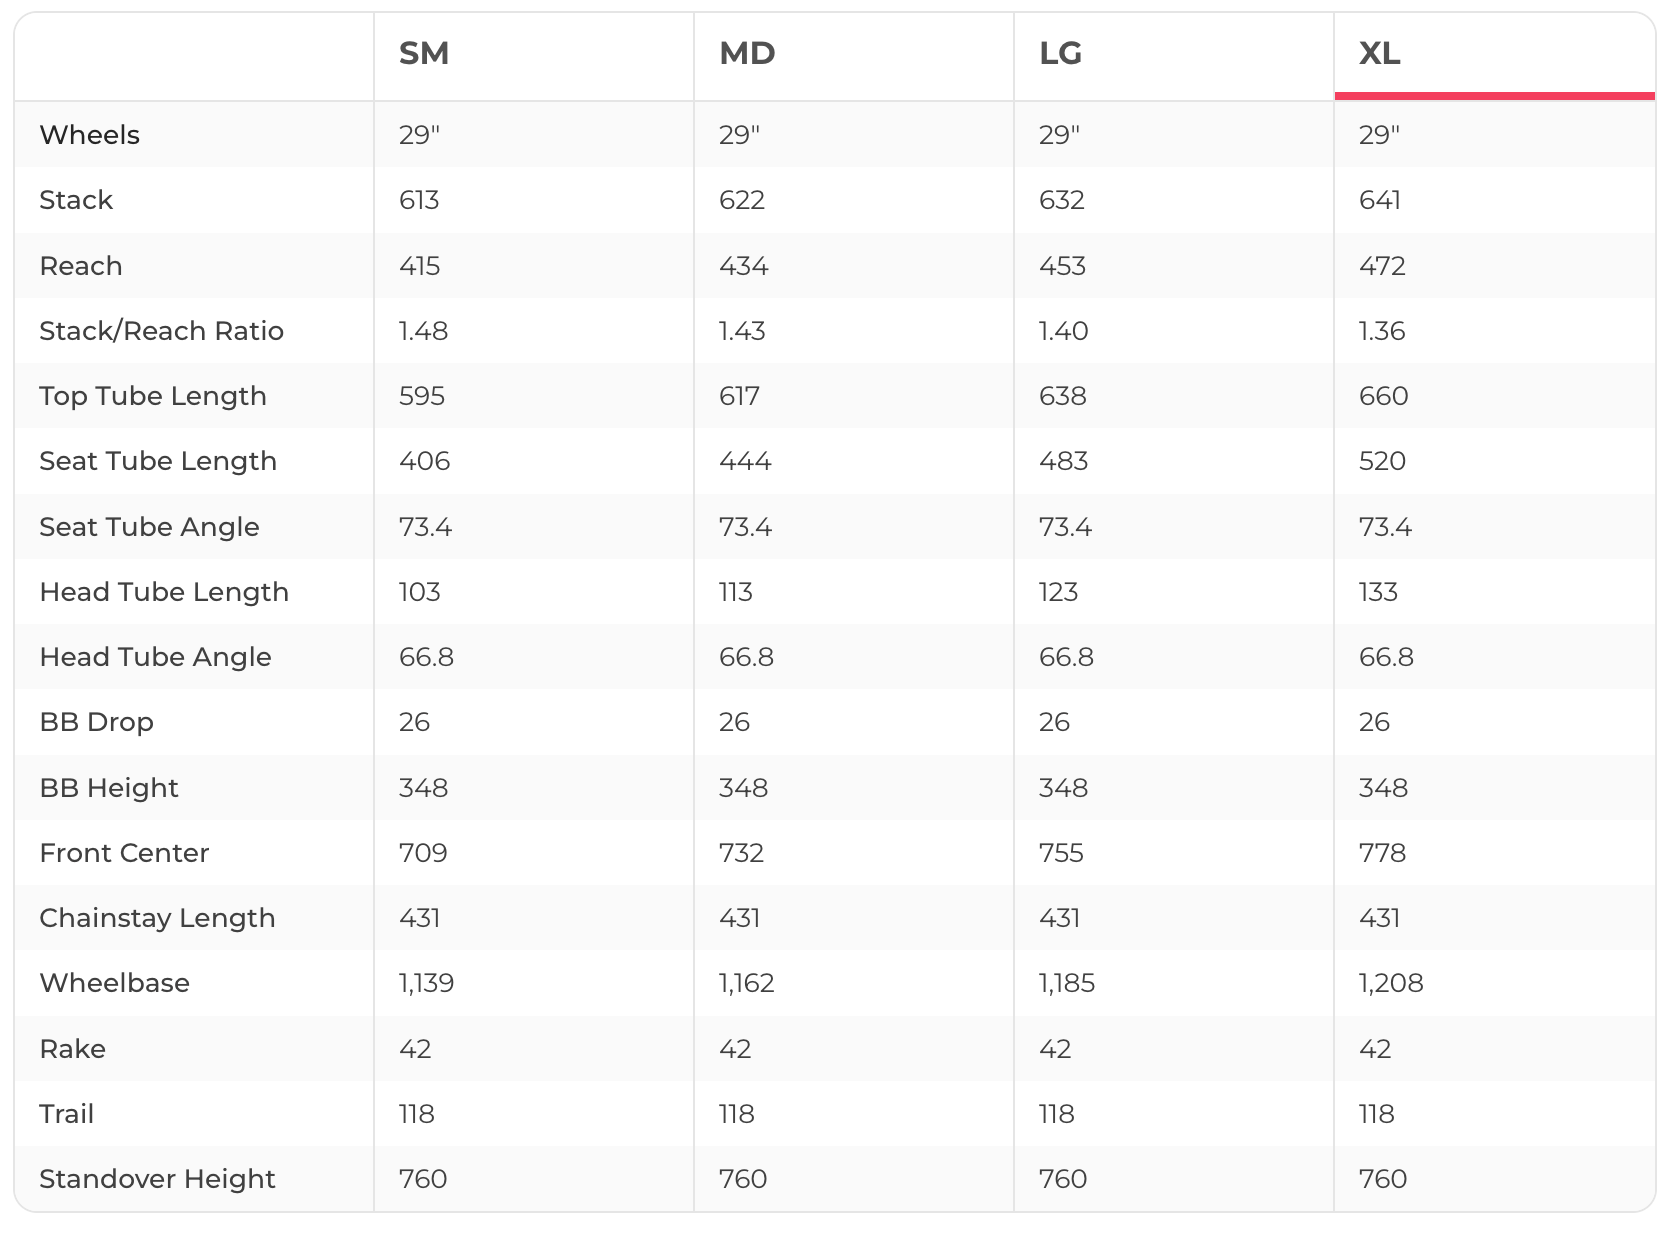Click the Head Tube Angle label
Image resolution: width=1670 pixels, height=1234 pixels.
(x=155, y=657)
